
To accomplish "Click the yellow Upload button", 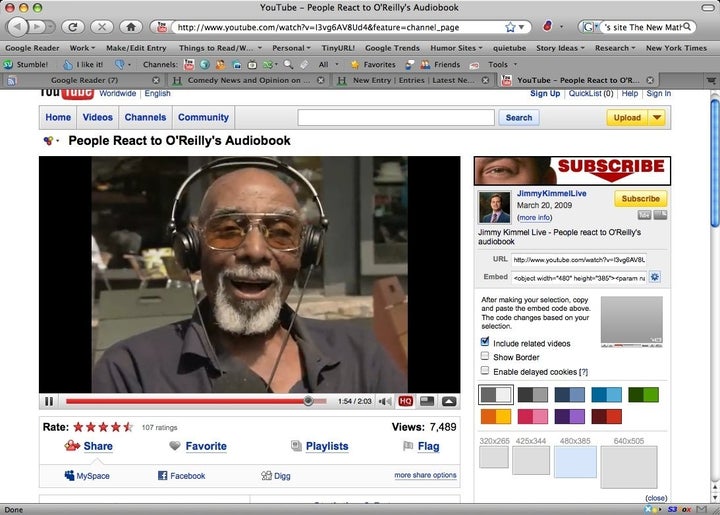I will tap(627, 118).
